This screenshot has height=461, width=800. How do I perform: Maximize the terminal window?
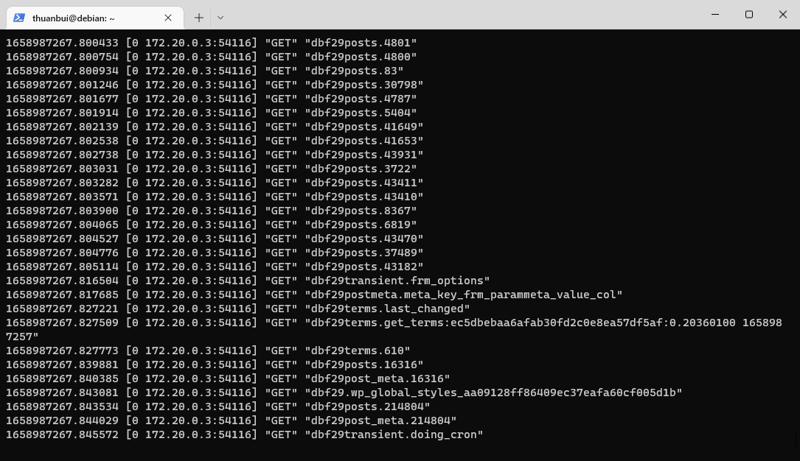(749, 15)
